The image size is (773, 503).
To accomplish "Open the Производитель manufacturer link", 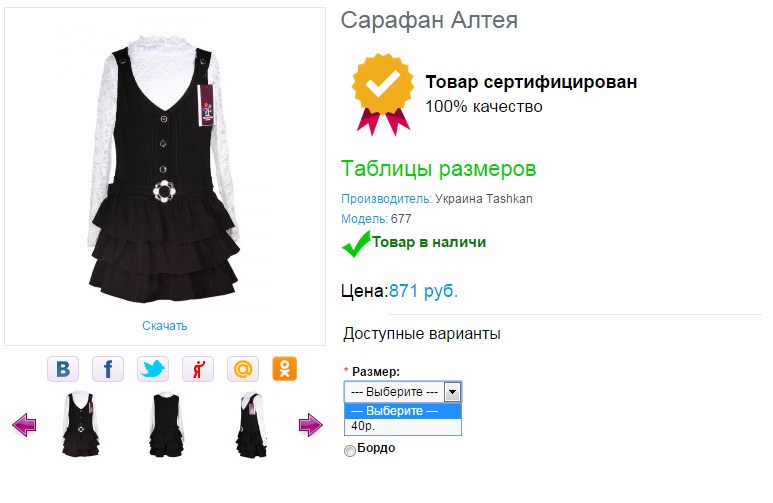I will (386, 199).
